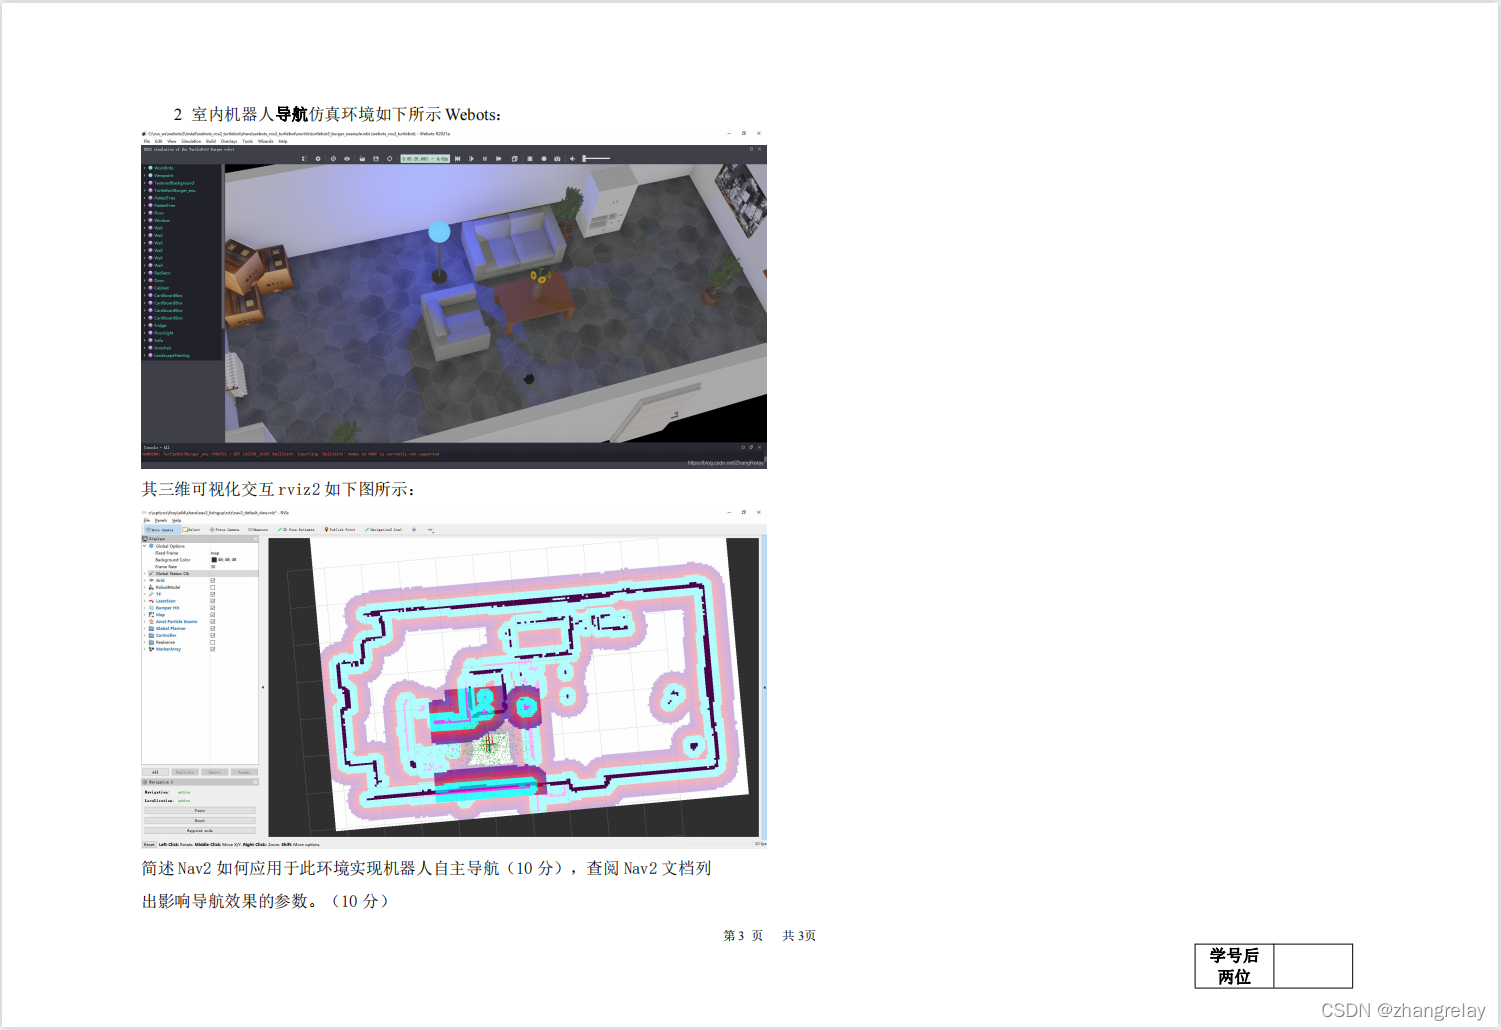Screen dimensions: 1501x1030
Task: Select the Radiator node in scene tree
Action: click(x=161, y=273)
